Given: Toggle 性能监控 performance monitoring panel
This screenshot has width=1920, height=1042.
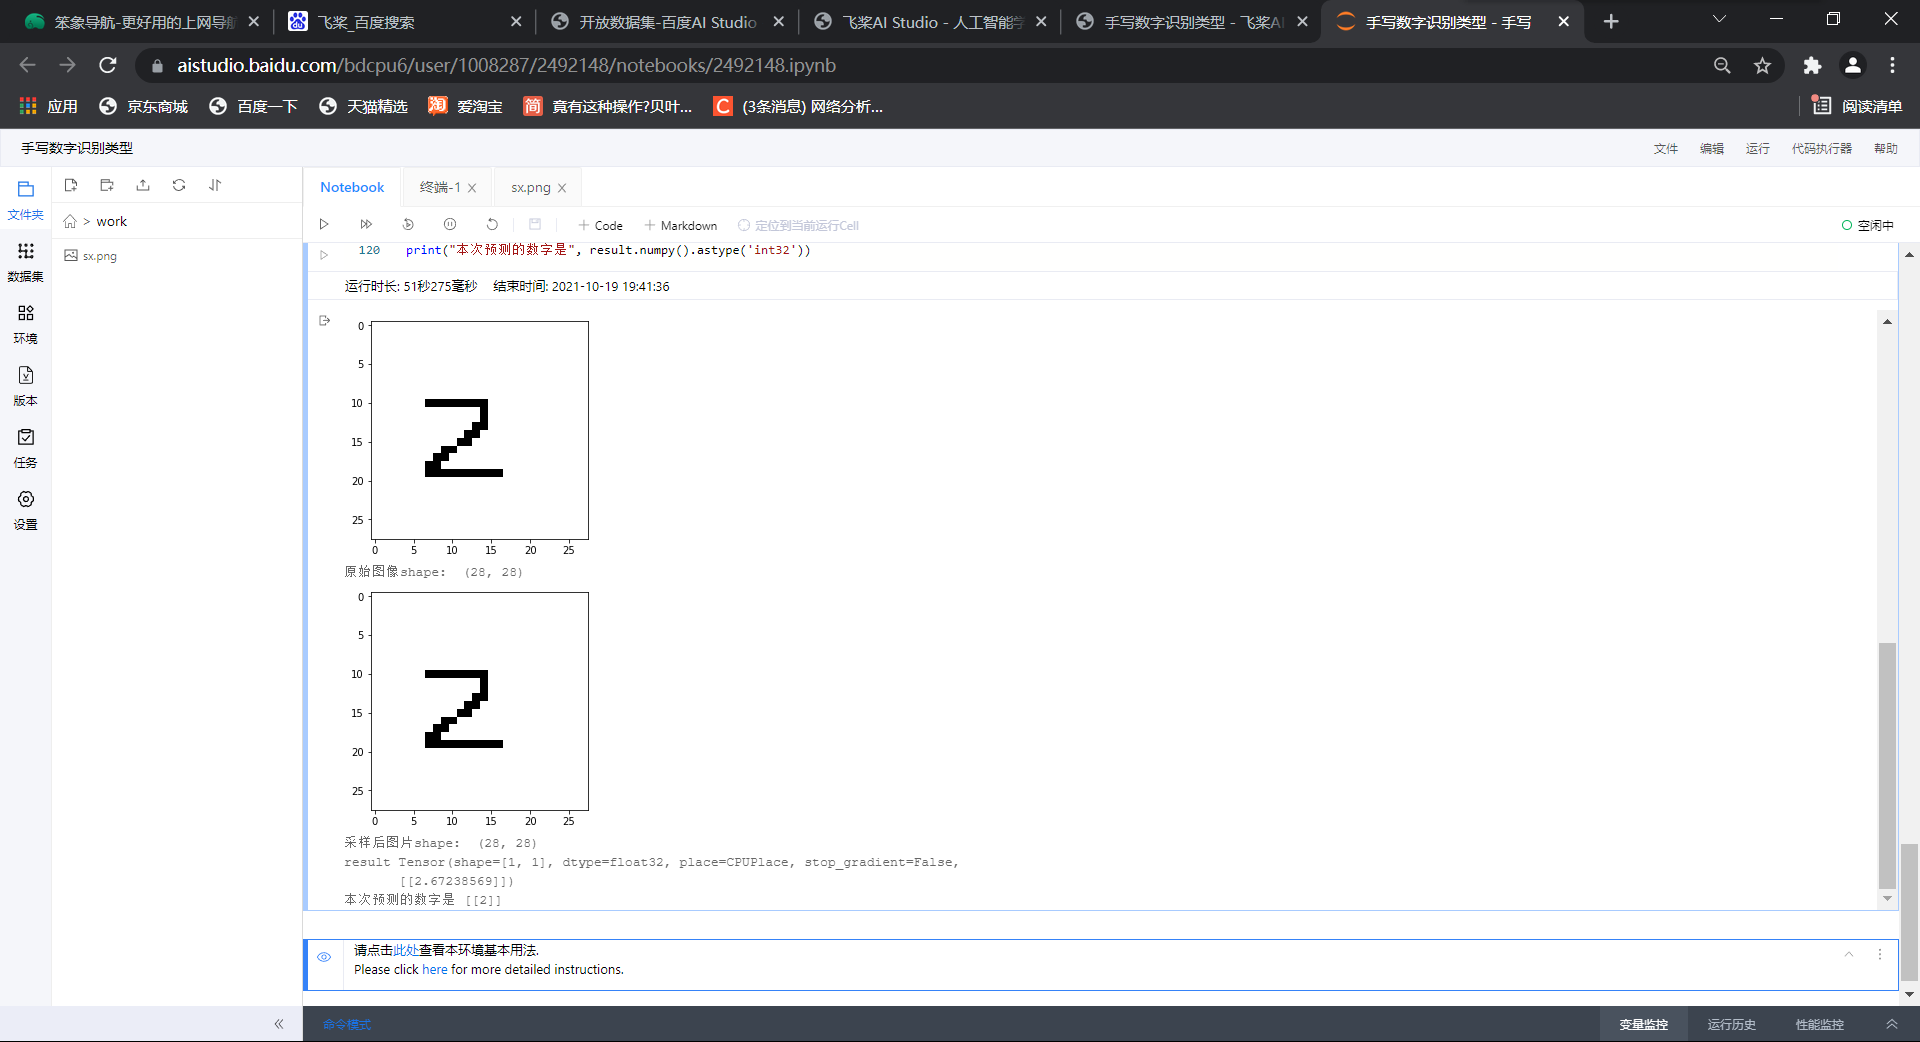Looking at the screenshot, I should [1819, 1024].
